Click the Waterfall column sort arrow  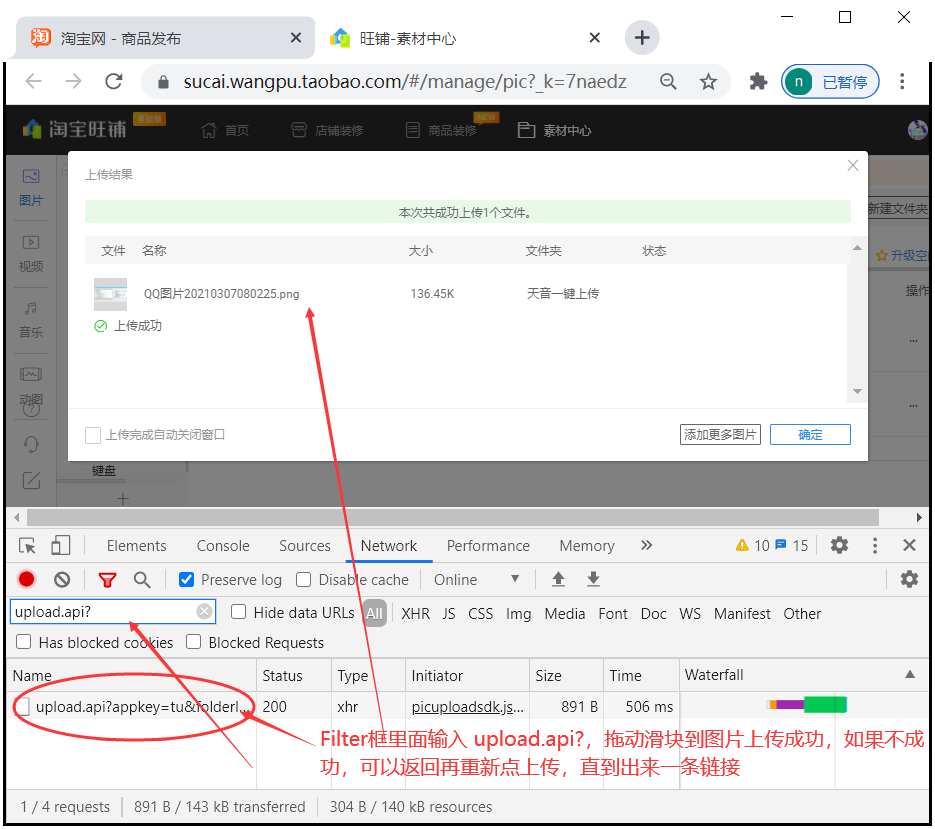pos(909,675)
